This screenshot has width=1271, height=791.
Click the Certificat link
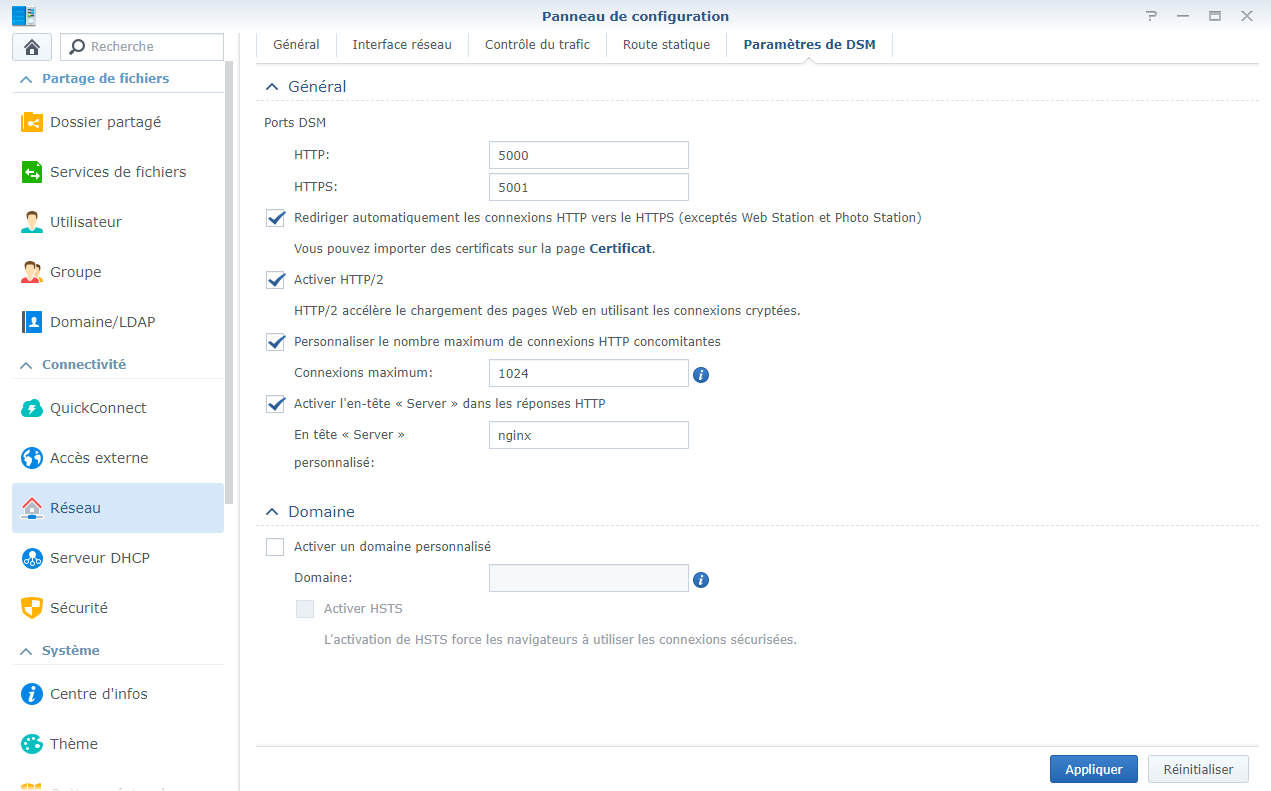pos(620,248)
